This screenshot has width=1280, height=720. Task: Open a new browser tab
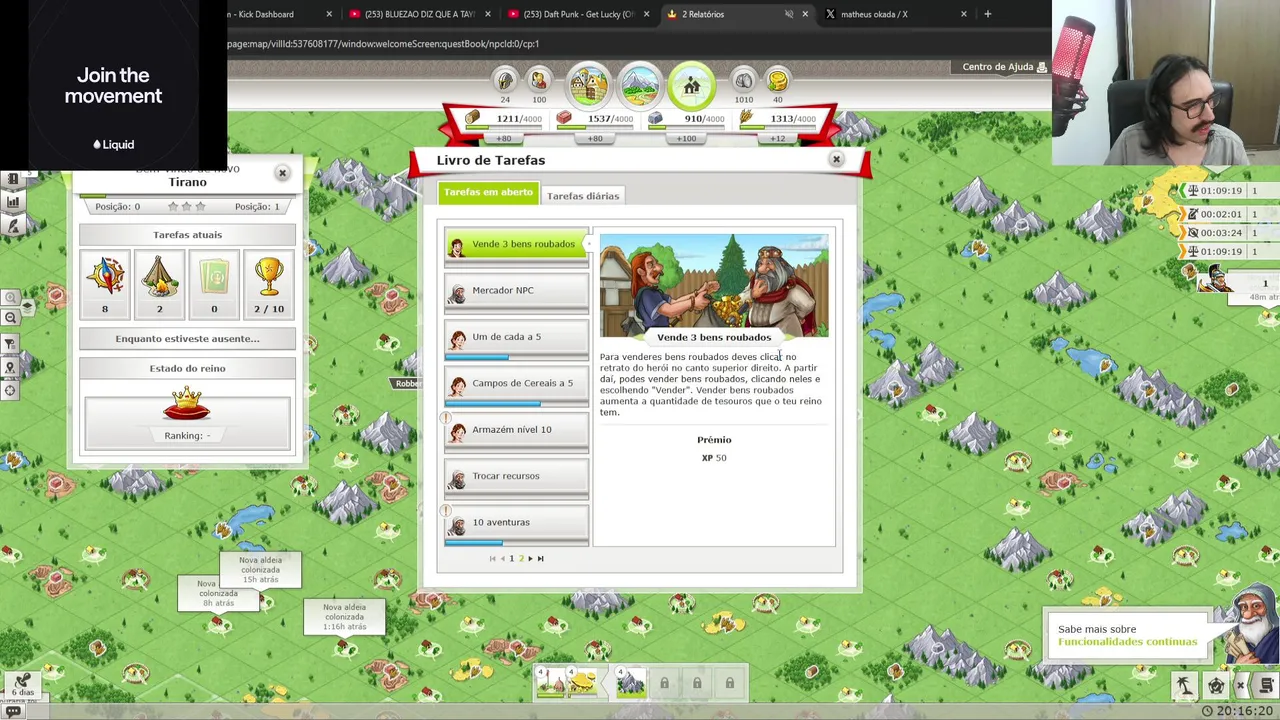(987, 14)
